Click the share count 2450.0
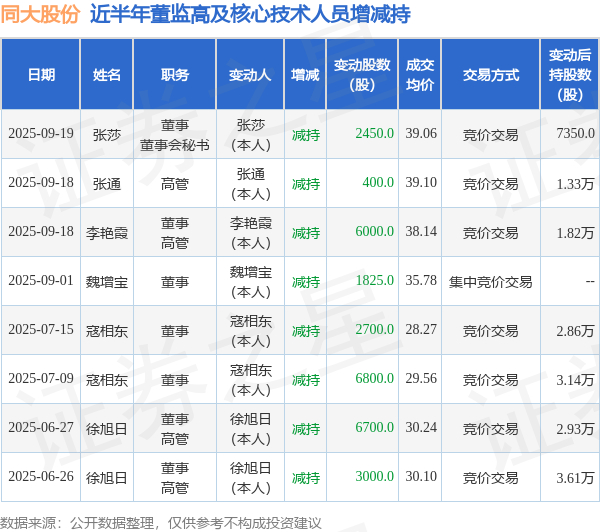600x532 pixels. click(374, 134)
